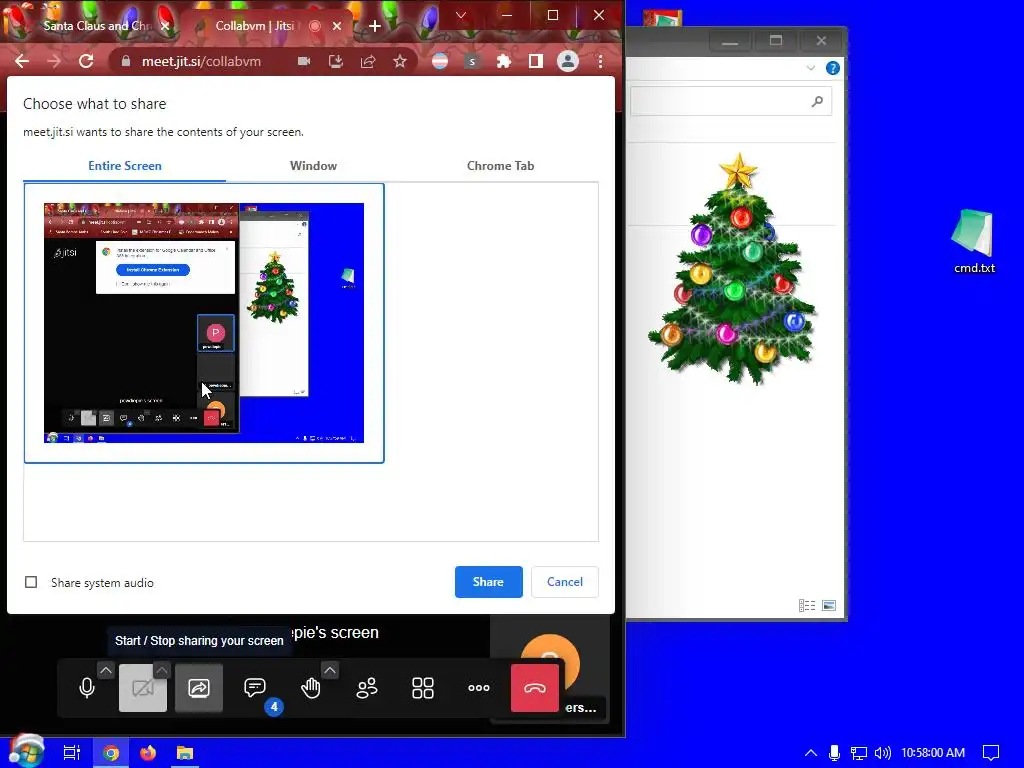The height and width of the screenshot is (768, 1024).
Task: Switch to the Window tab
Action: (x=313, y=166)
